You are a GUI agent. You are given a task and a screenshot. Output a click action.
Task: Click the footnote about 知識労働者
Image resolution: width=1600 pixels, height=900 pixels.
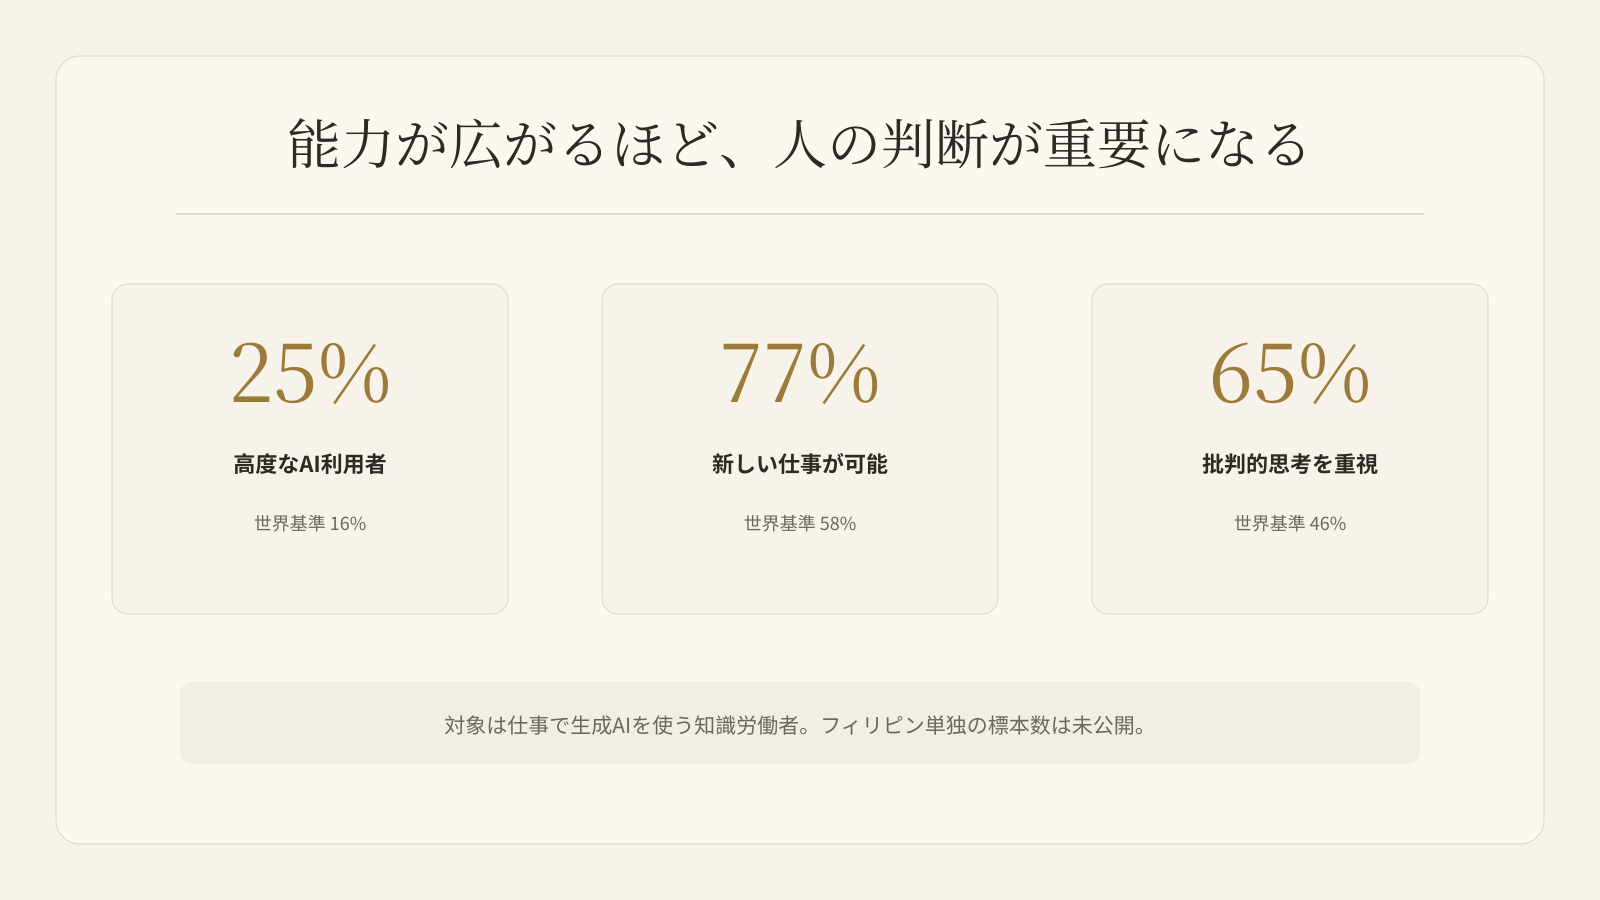click(x=796, y=725)
